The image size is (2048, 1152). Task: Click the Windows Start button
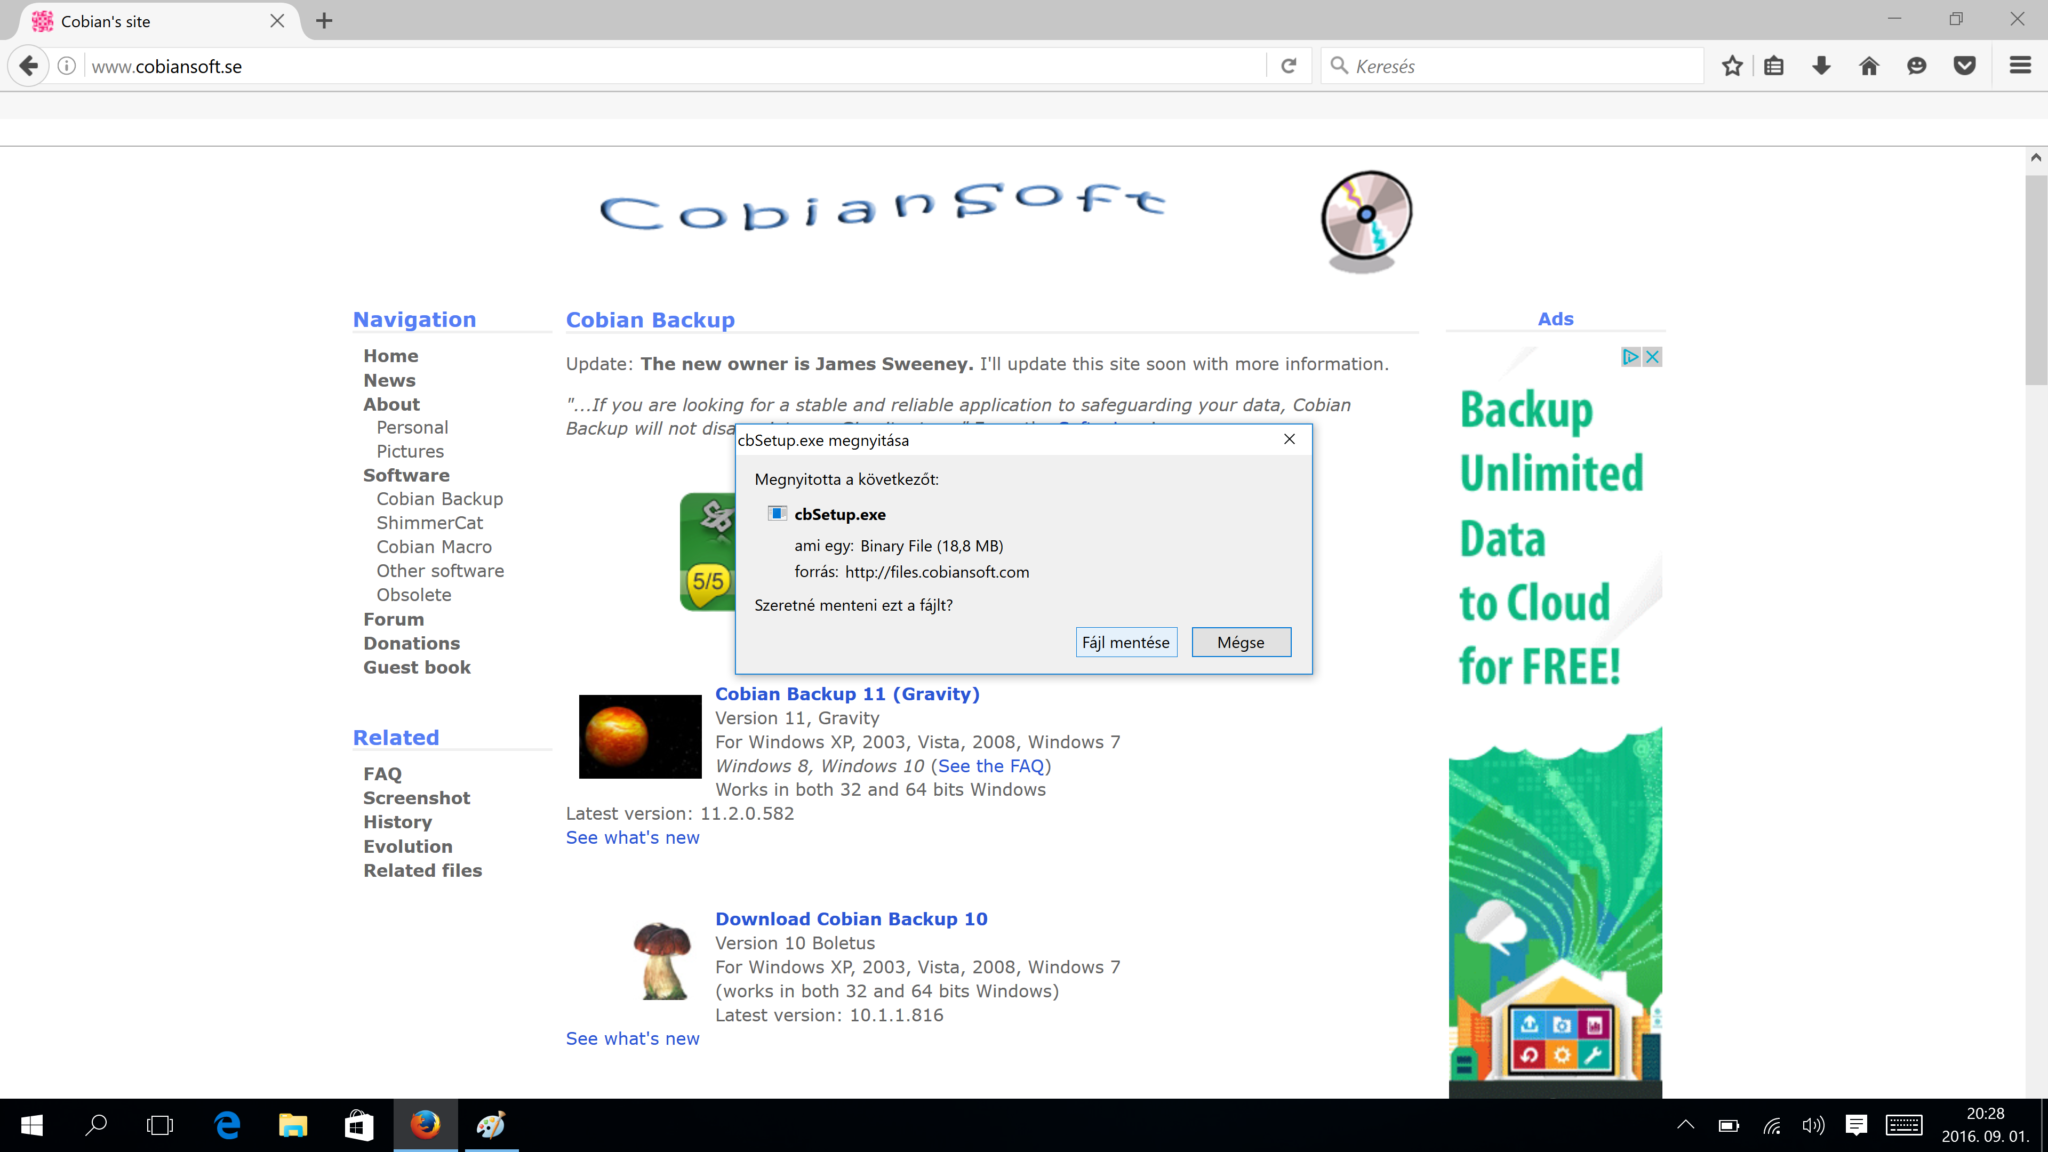(31, 1124)
